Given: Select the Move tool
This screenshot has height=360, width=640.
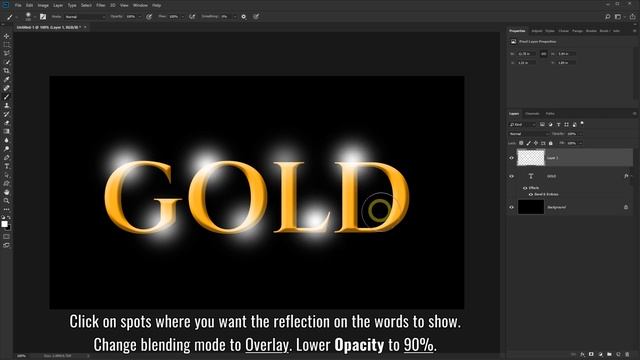Looking at the screenshot, I should [7, 36].
